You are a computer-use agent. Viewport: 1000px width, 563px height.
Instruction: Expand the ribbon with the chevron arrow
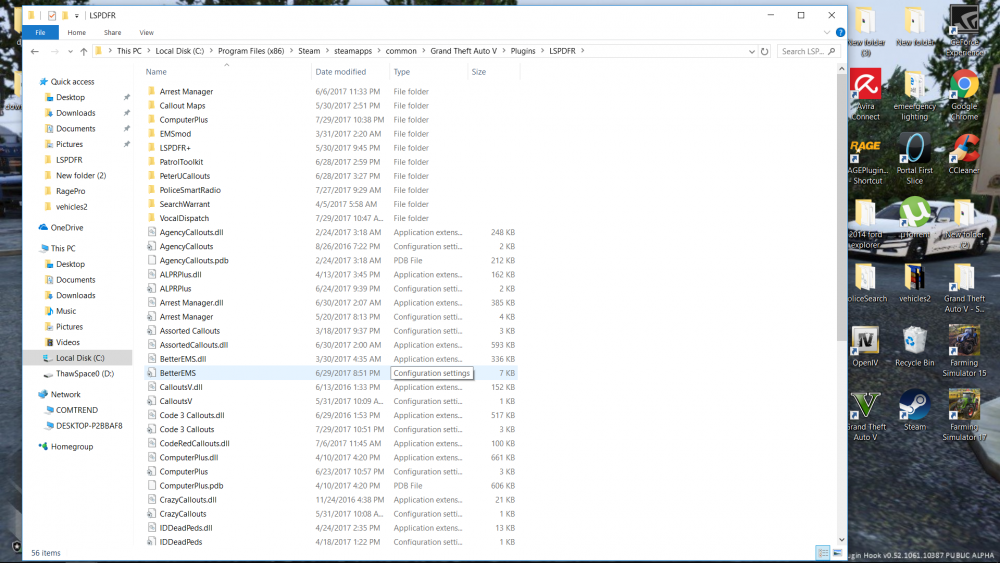click(827, 33)
